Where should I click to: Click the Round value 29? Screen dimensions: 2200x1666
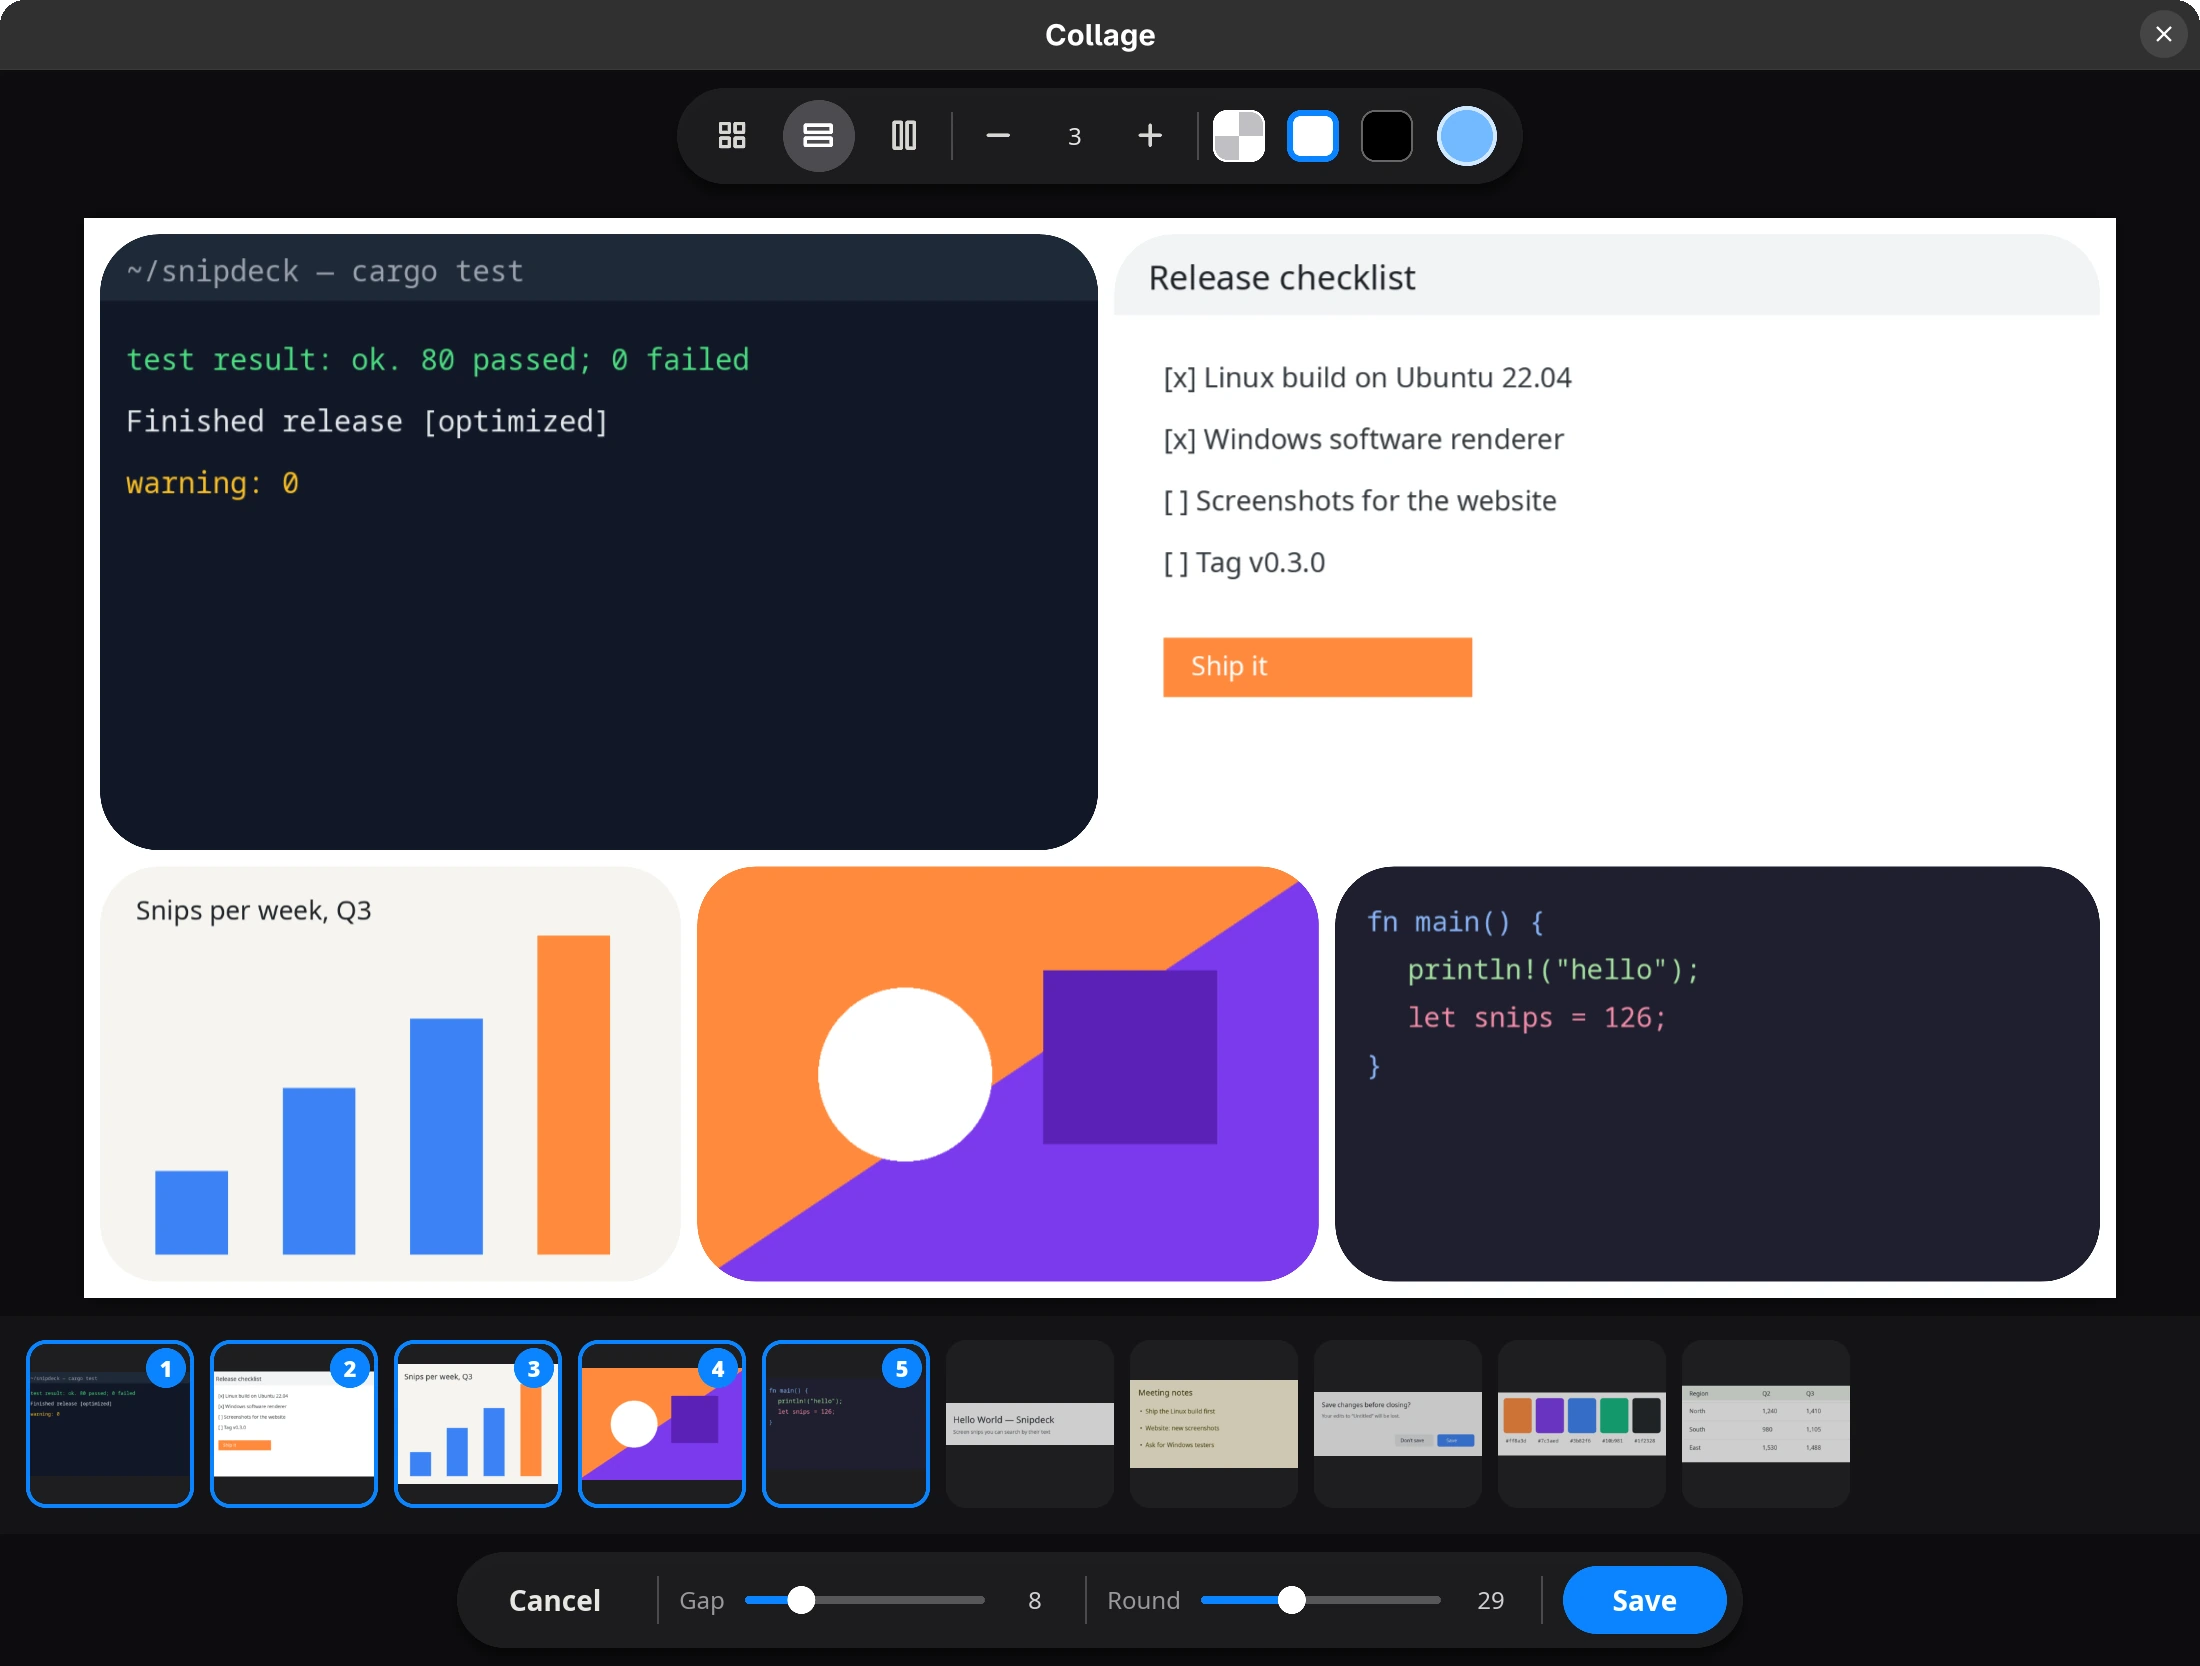(1490, 1601)
